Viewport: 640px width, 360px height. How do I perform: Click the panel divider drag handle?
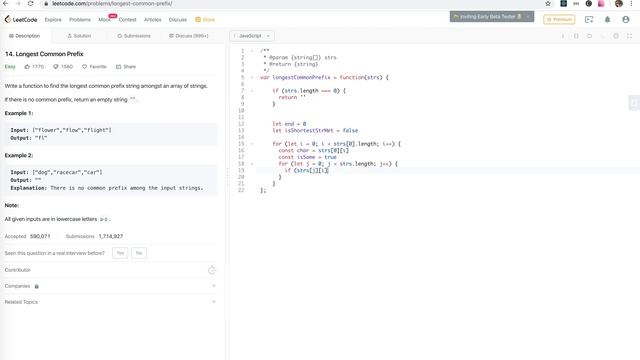[227, 177]
